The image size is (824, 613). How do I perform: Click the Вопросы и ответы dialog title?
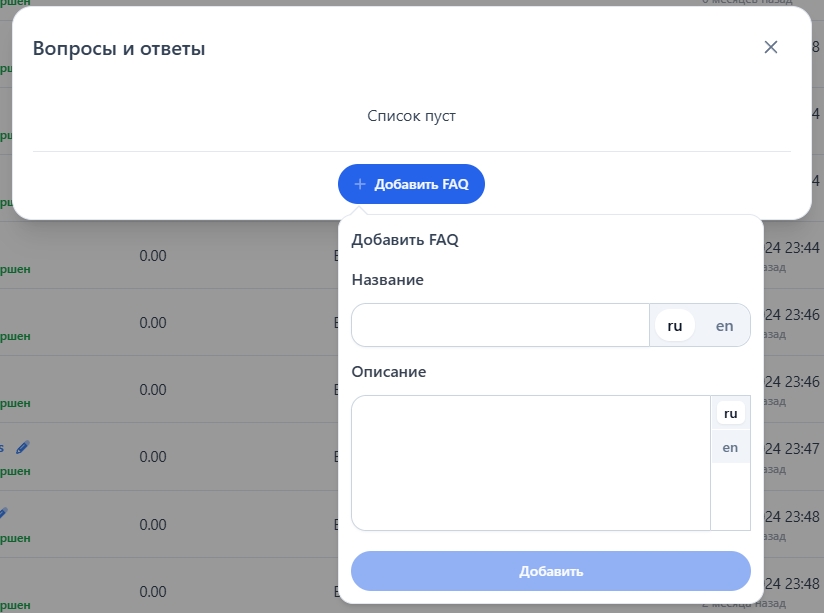click(x=119, y=48)
